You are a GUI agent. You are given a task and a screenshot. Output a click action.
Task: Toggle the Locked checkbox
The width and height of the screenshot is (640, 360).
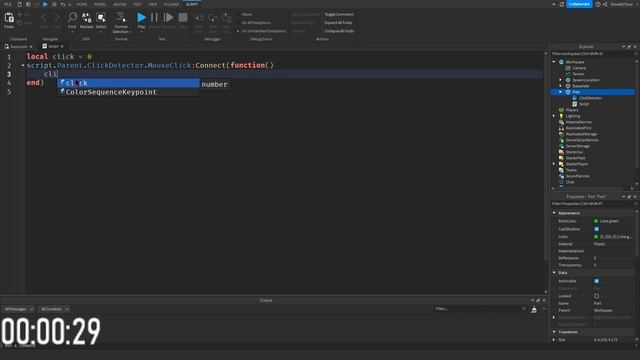click(596, 296)
